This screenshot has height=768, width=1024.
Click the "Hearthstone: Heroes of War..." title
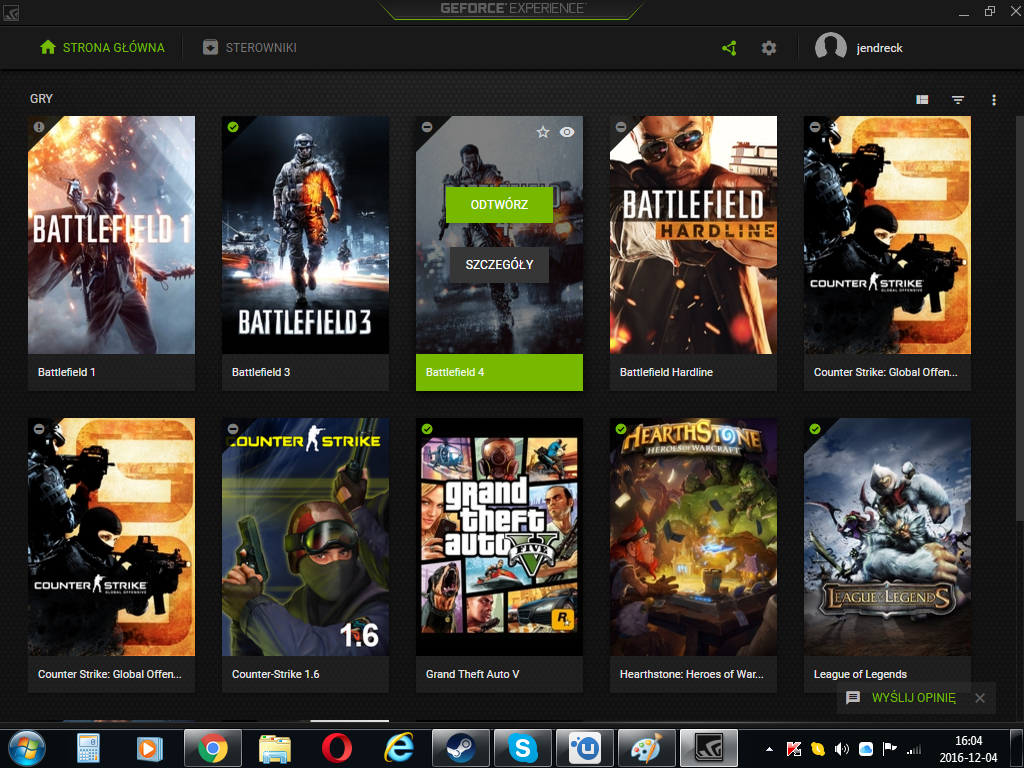click(691, 674)
